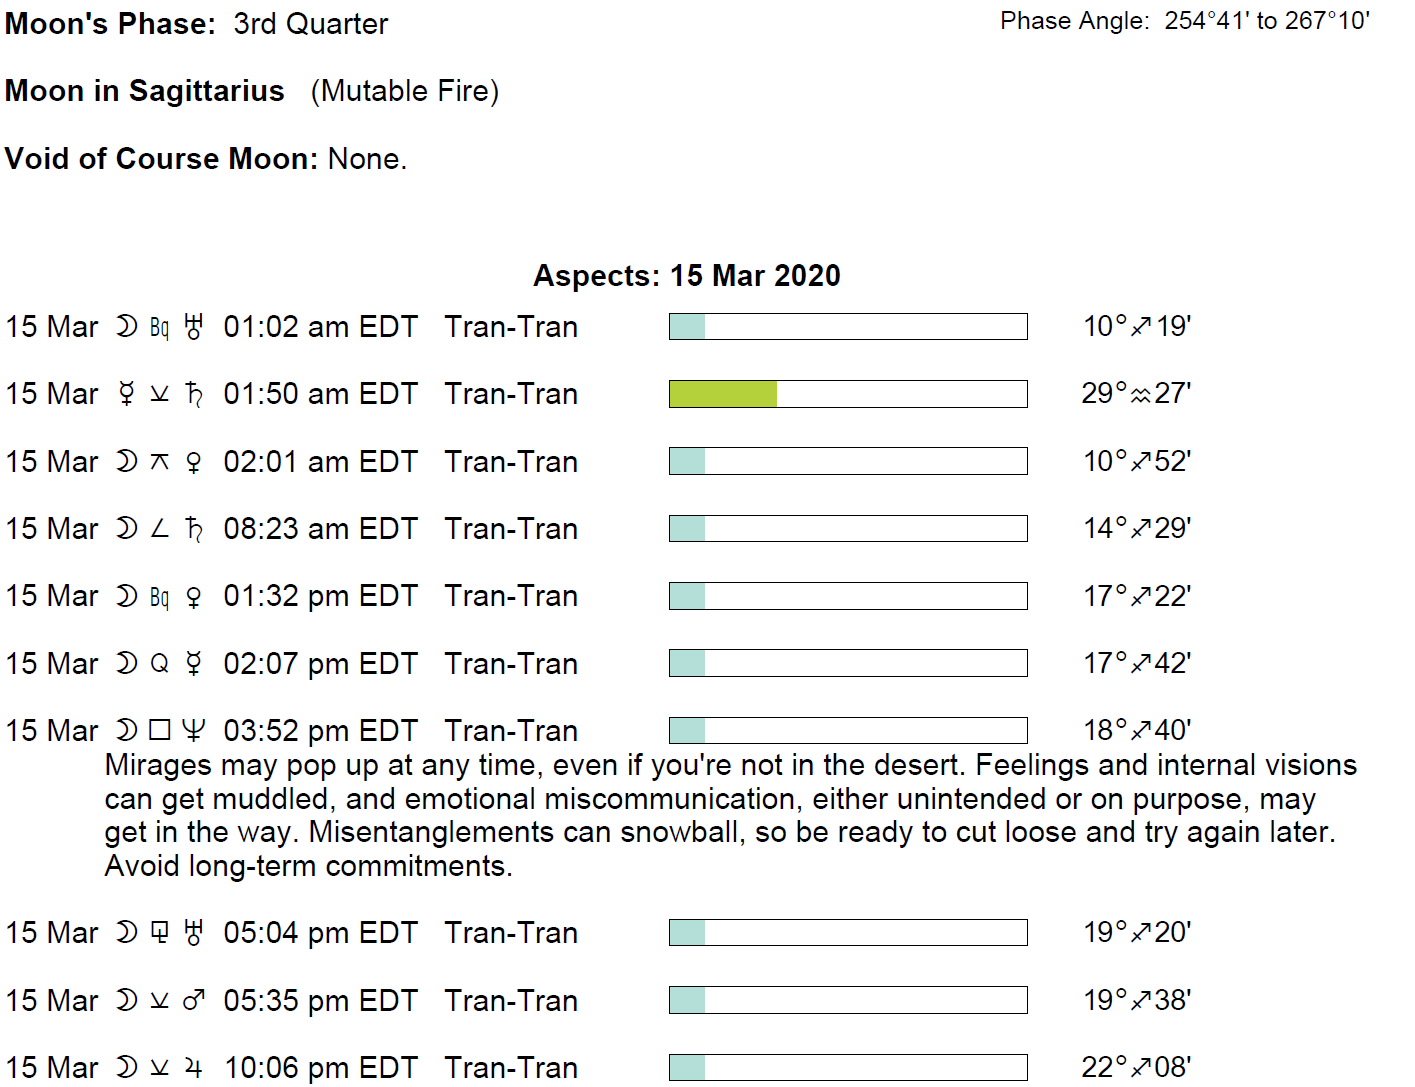The image size is (1415, 1087).
Task: Click the Uranus glyph in the 01:02 am row
Action: 194,327
